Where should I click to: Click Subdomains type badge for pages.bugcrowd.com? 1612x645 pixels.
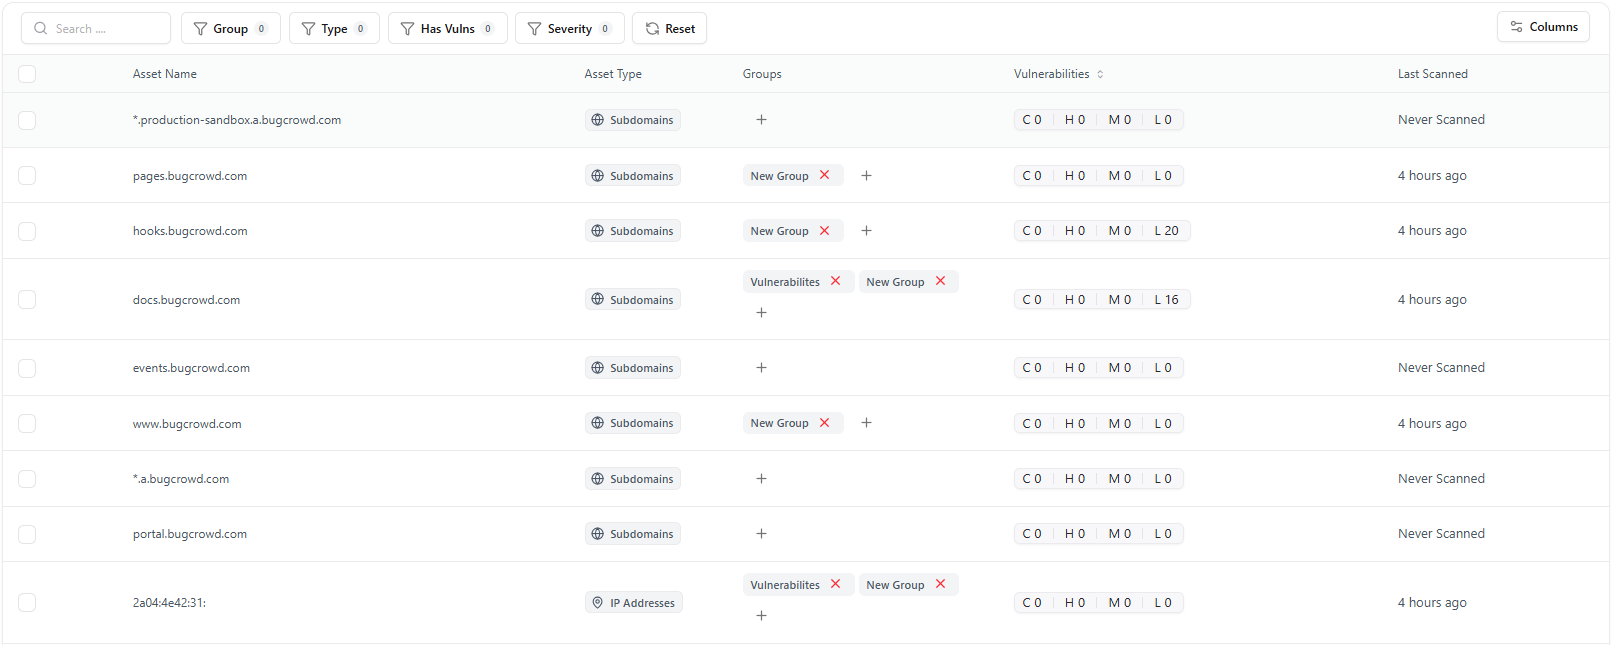click(633, 176)
